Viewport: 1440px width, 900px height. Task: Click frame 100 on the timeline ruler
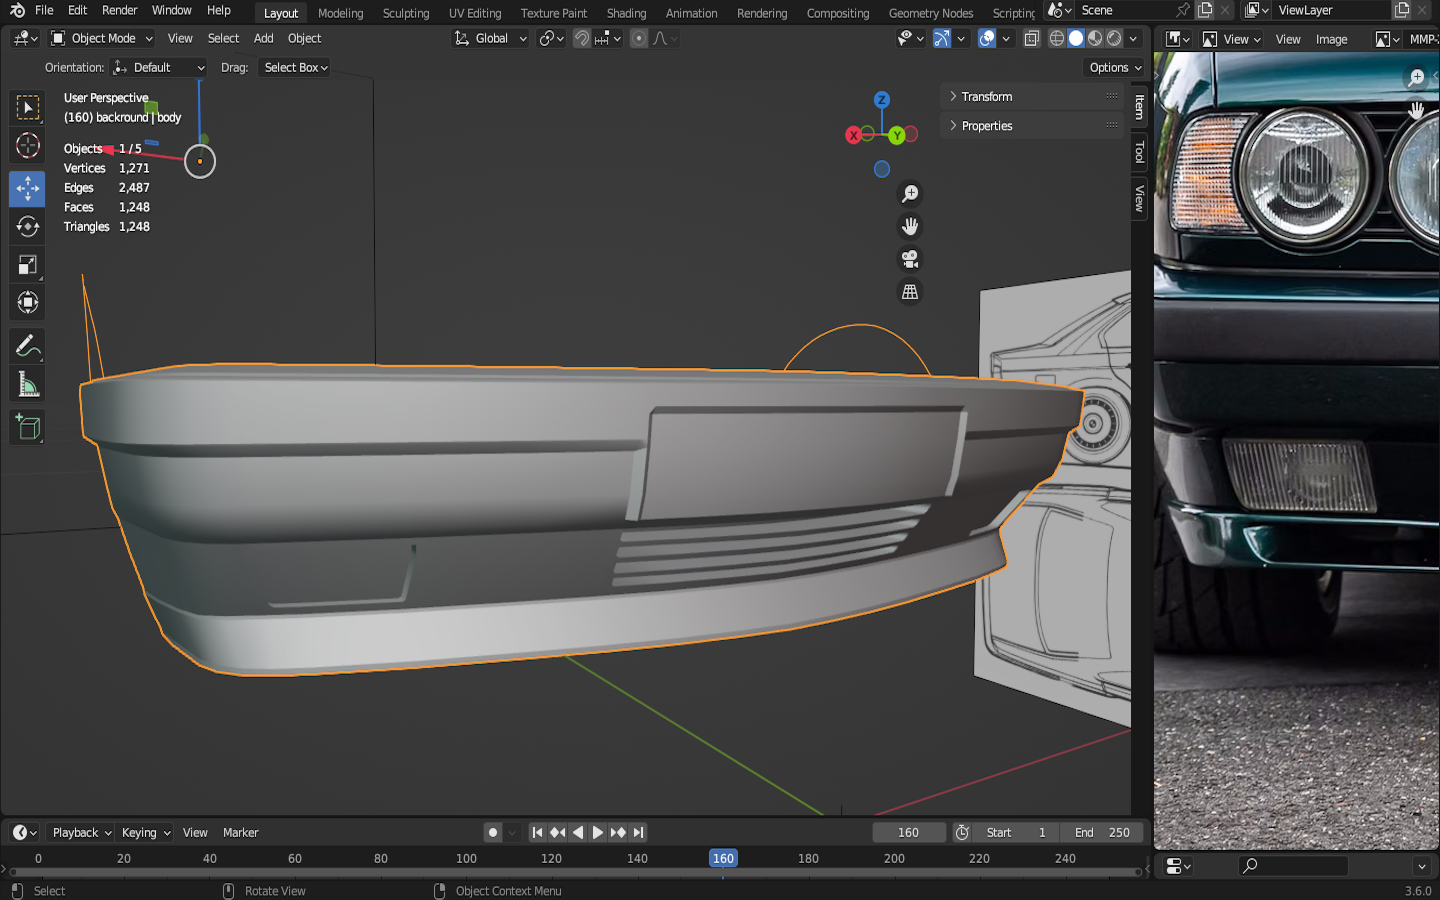(466, 858)
